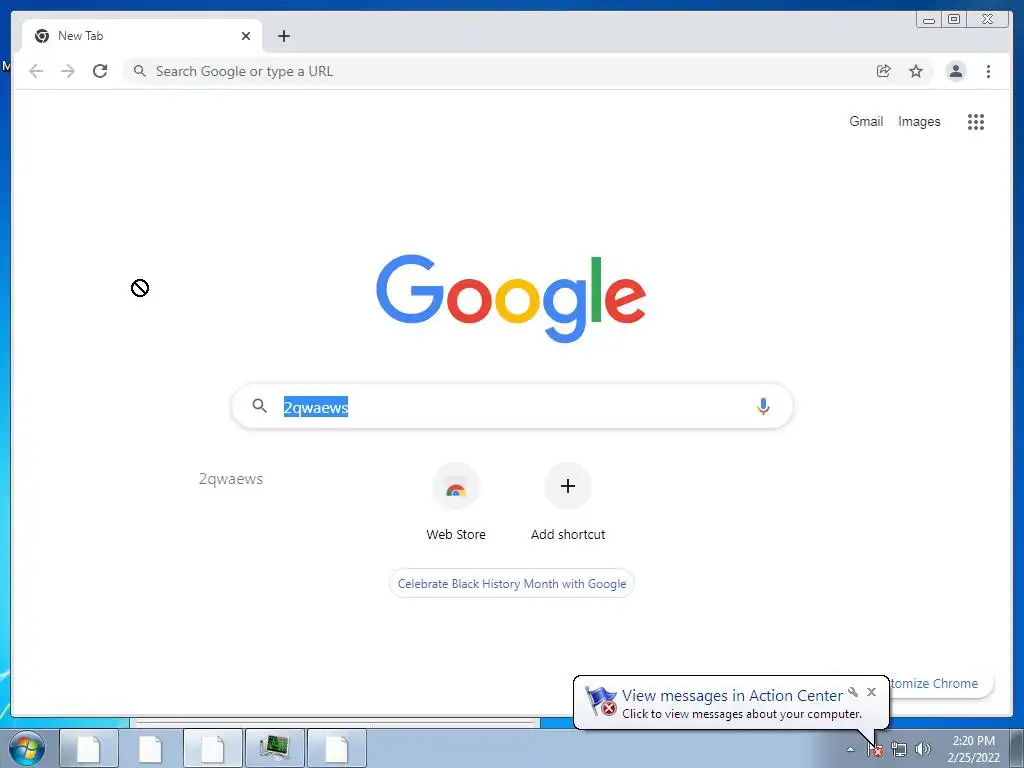Open the share this page icon
Image resolution: width=1024 pixels, height=768 pixels.
[x=883, y=71]
